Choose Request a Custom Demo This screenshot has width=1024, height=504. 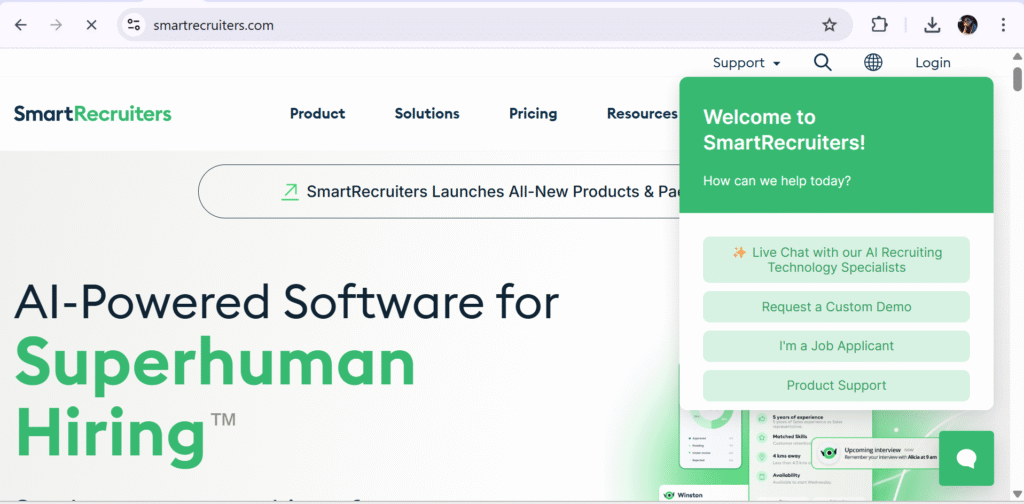point(837,307)
